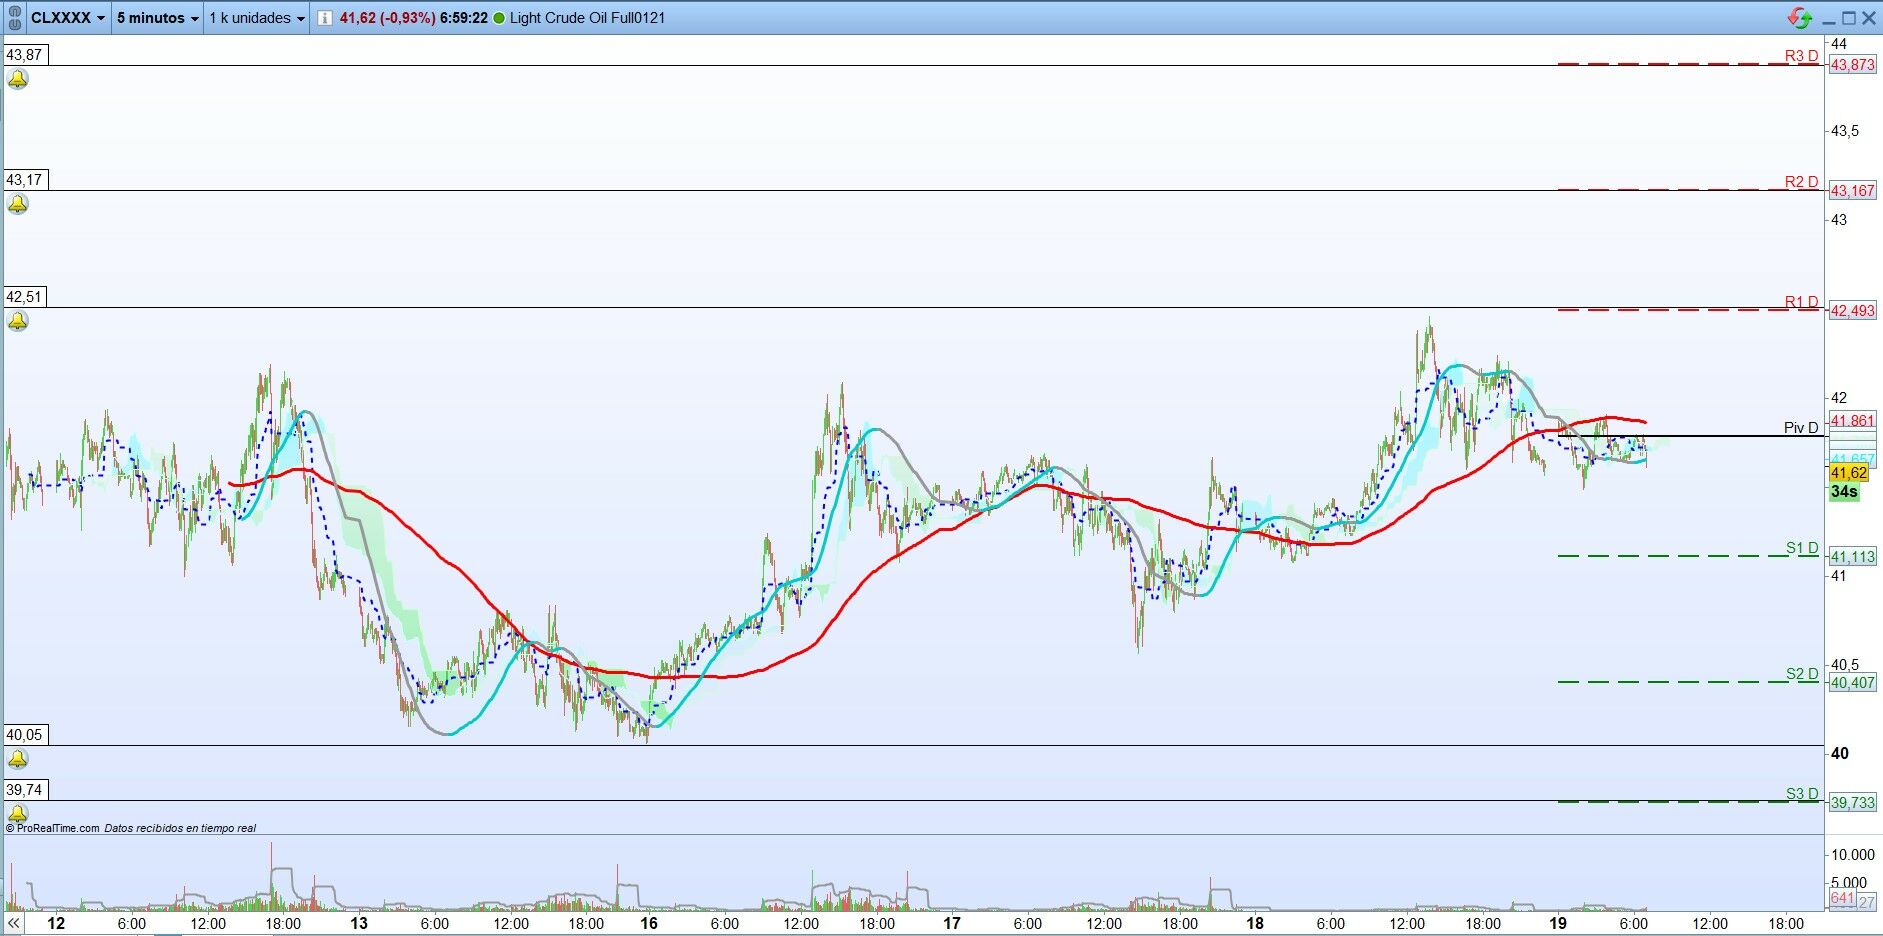Image resolution: width=1883 pixels, height=936 pixels.
Task: Click the 41,861 red price tag
Action: click(1853, 421)
